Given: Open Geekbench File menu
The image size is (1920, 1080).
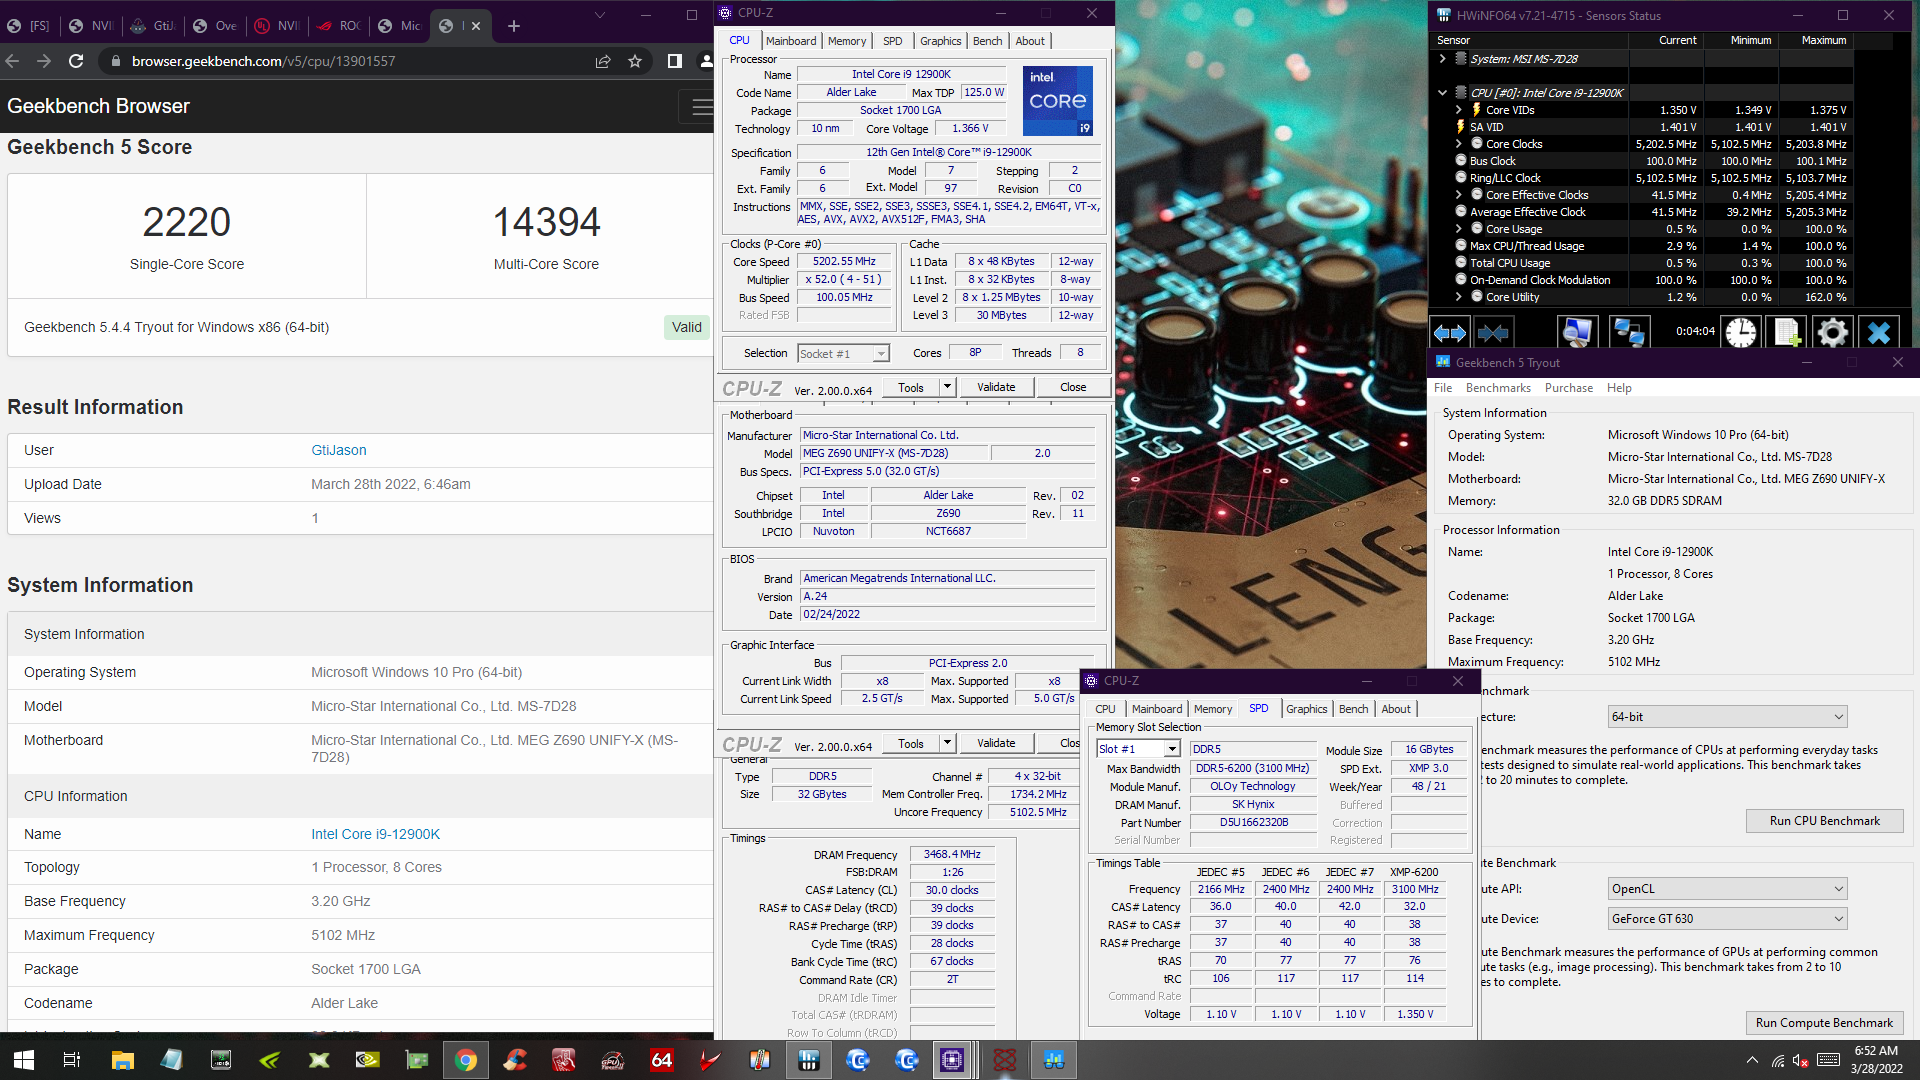Looking at the screenshot, I should (1443, 388).
